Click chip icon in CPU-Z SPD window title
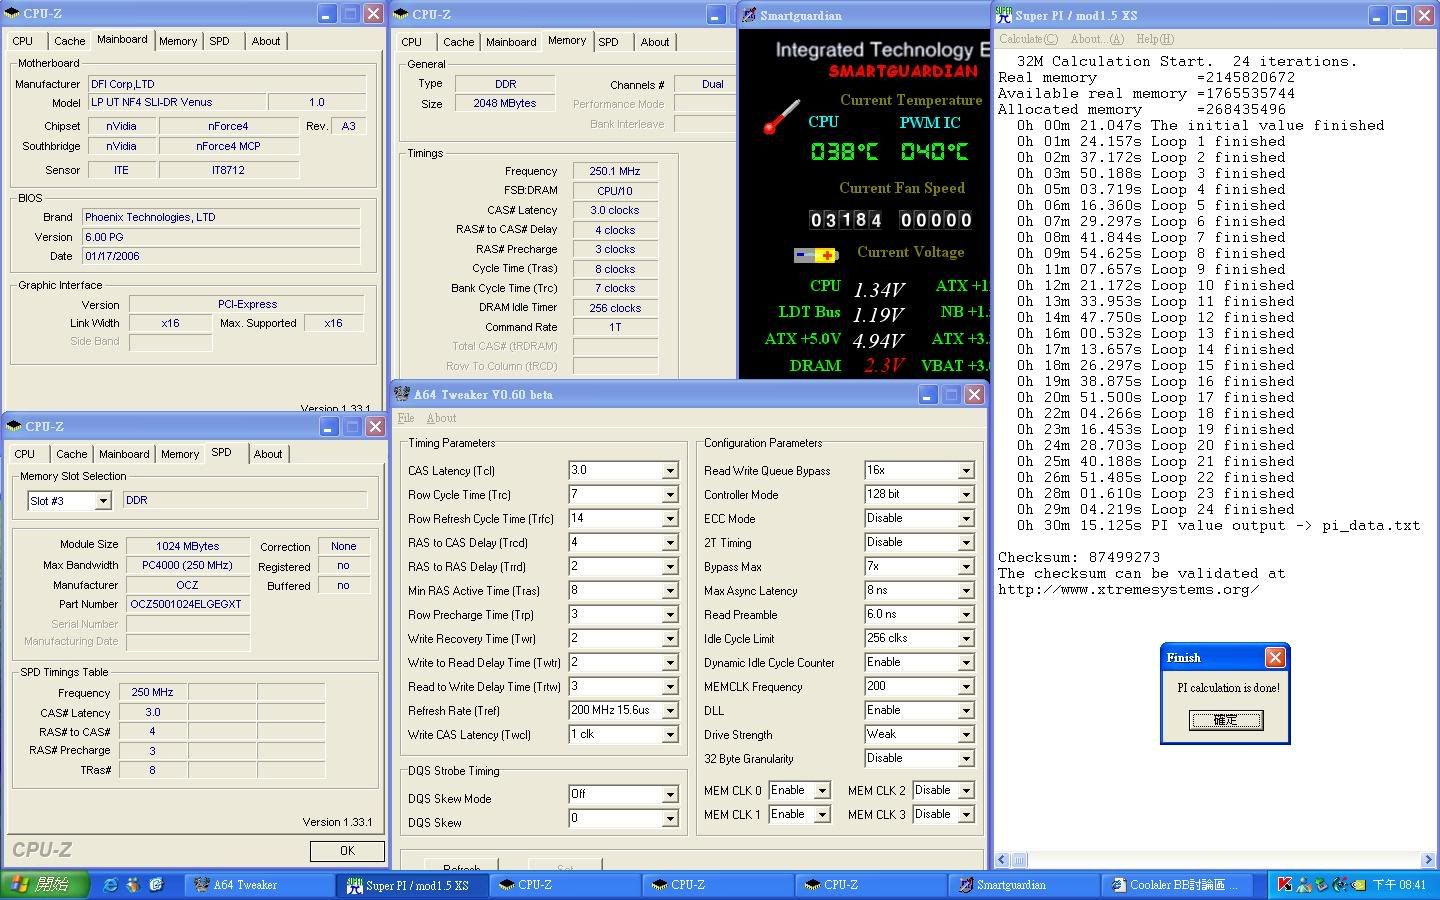This screenshot has height=900, width=1440. point(14,426)
